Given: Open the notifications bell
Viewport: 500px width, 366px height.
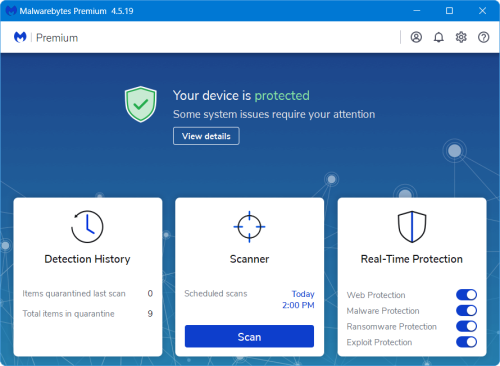Looking at the screenshot, I should coord(439,37).
